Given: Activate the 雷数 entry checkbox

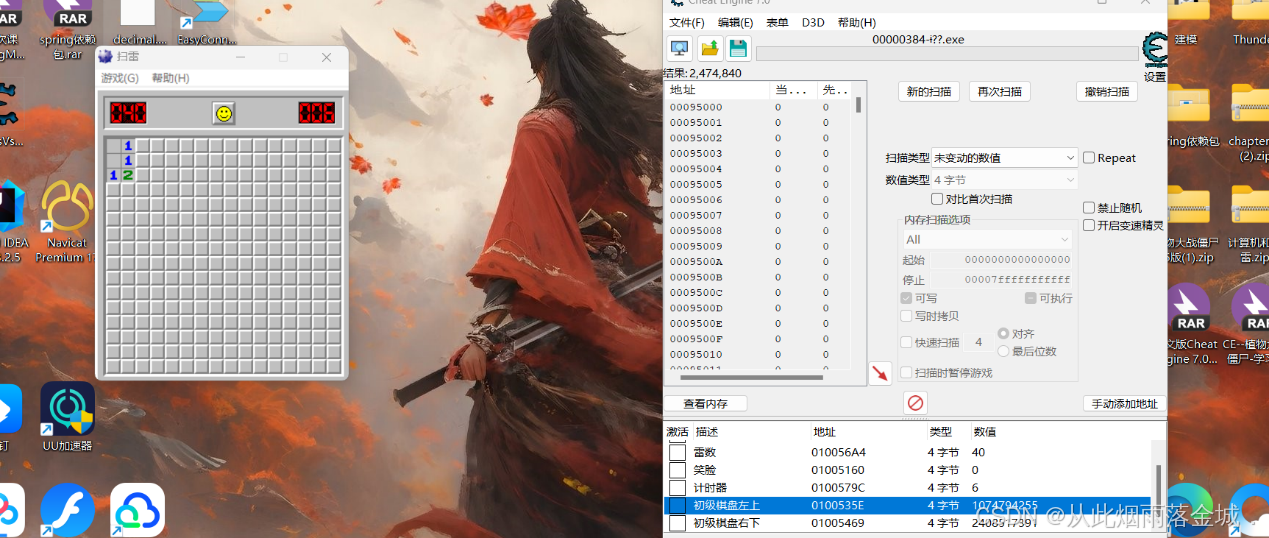Looking at the screenshot, I should click(678, 452).
